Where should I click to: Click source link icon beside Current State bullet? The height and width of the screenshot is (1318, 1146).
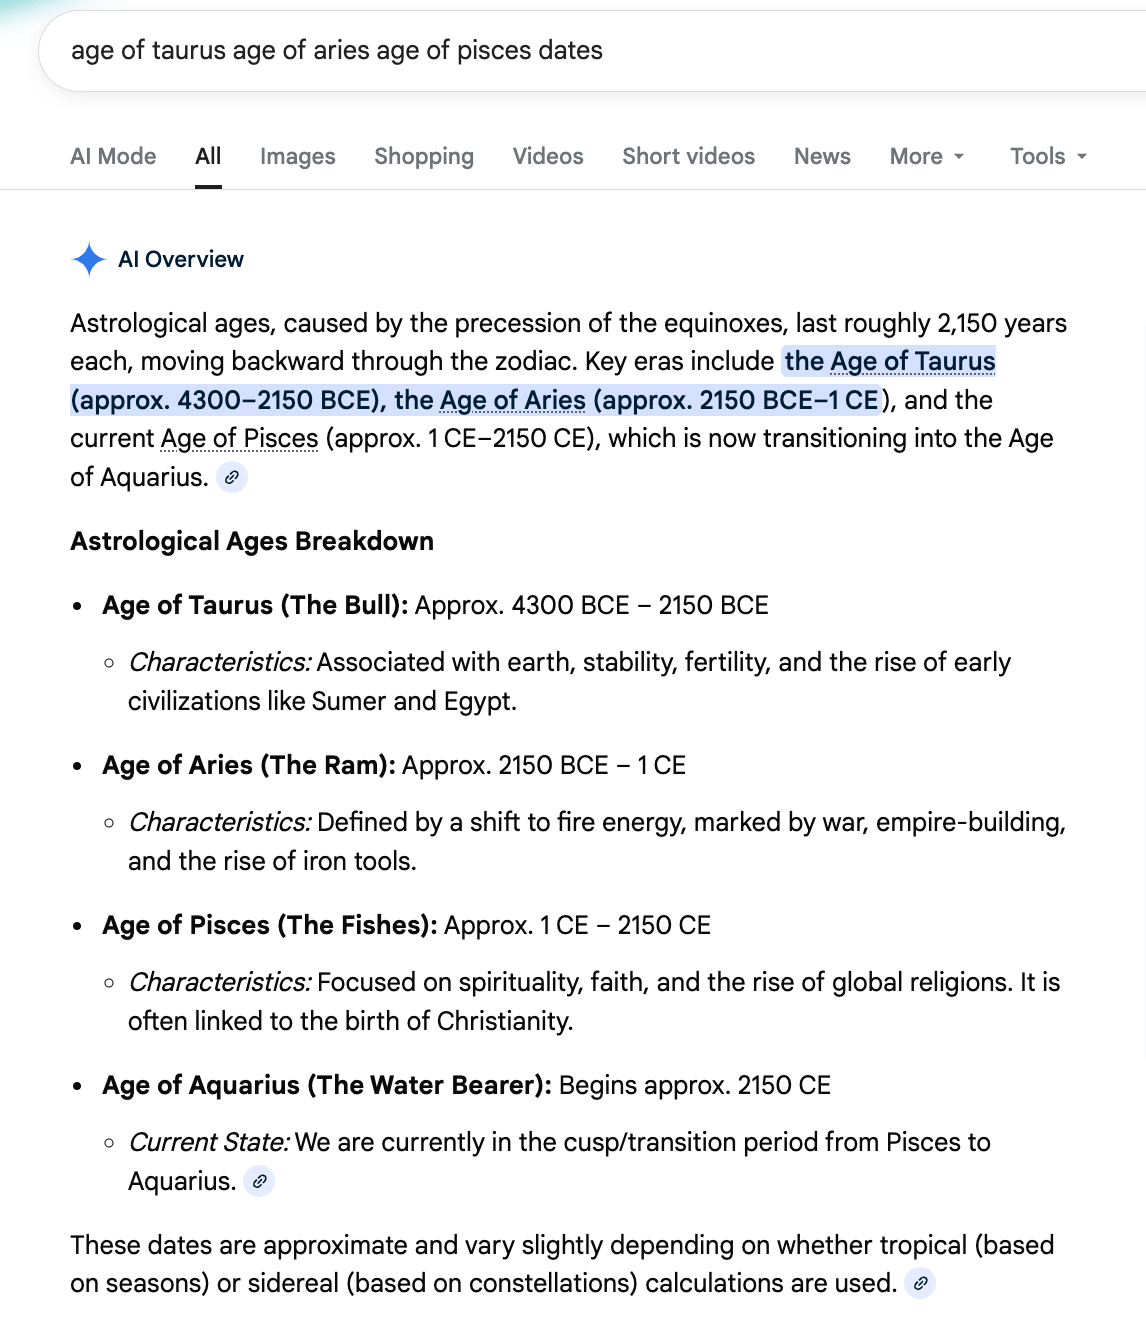point(259,1182)
